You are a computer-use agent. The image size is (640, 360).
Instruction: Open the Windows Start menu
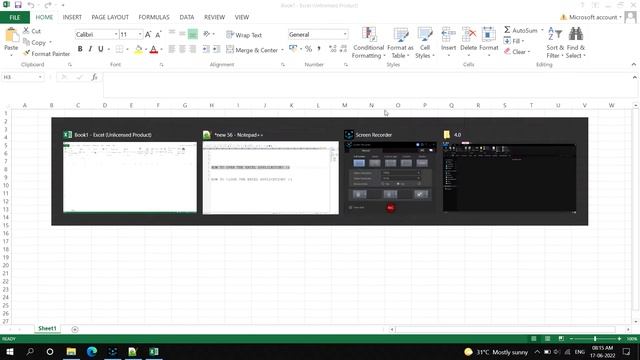10,351
